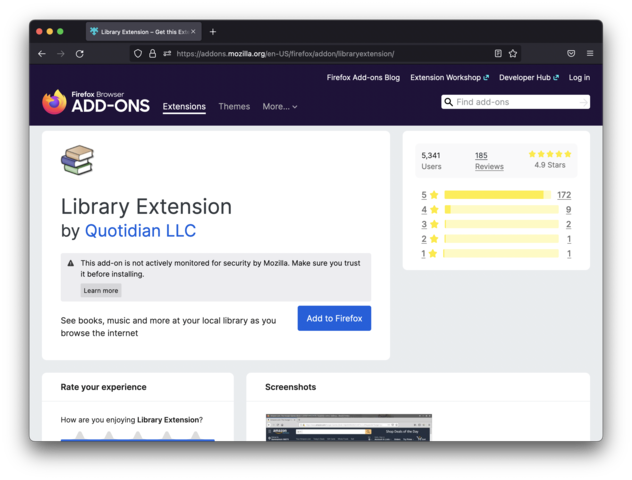Filter reviews by the 3-star bar
The height and width of the screenshot is (480, 632).
pos(501,224)
